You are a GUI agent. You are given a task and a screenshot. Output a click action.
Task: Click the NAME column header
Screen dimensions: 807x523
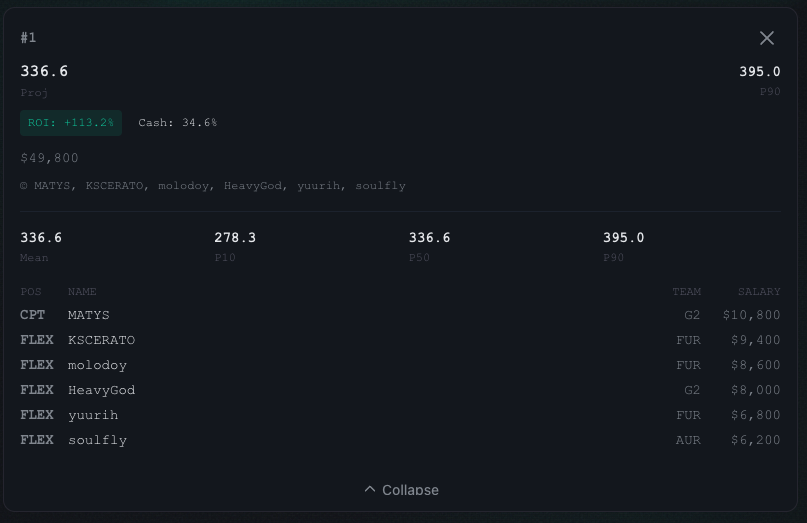pyautogui.click(x=82, y=292)
